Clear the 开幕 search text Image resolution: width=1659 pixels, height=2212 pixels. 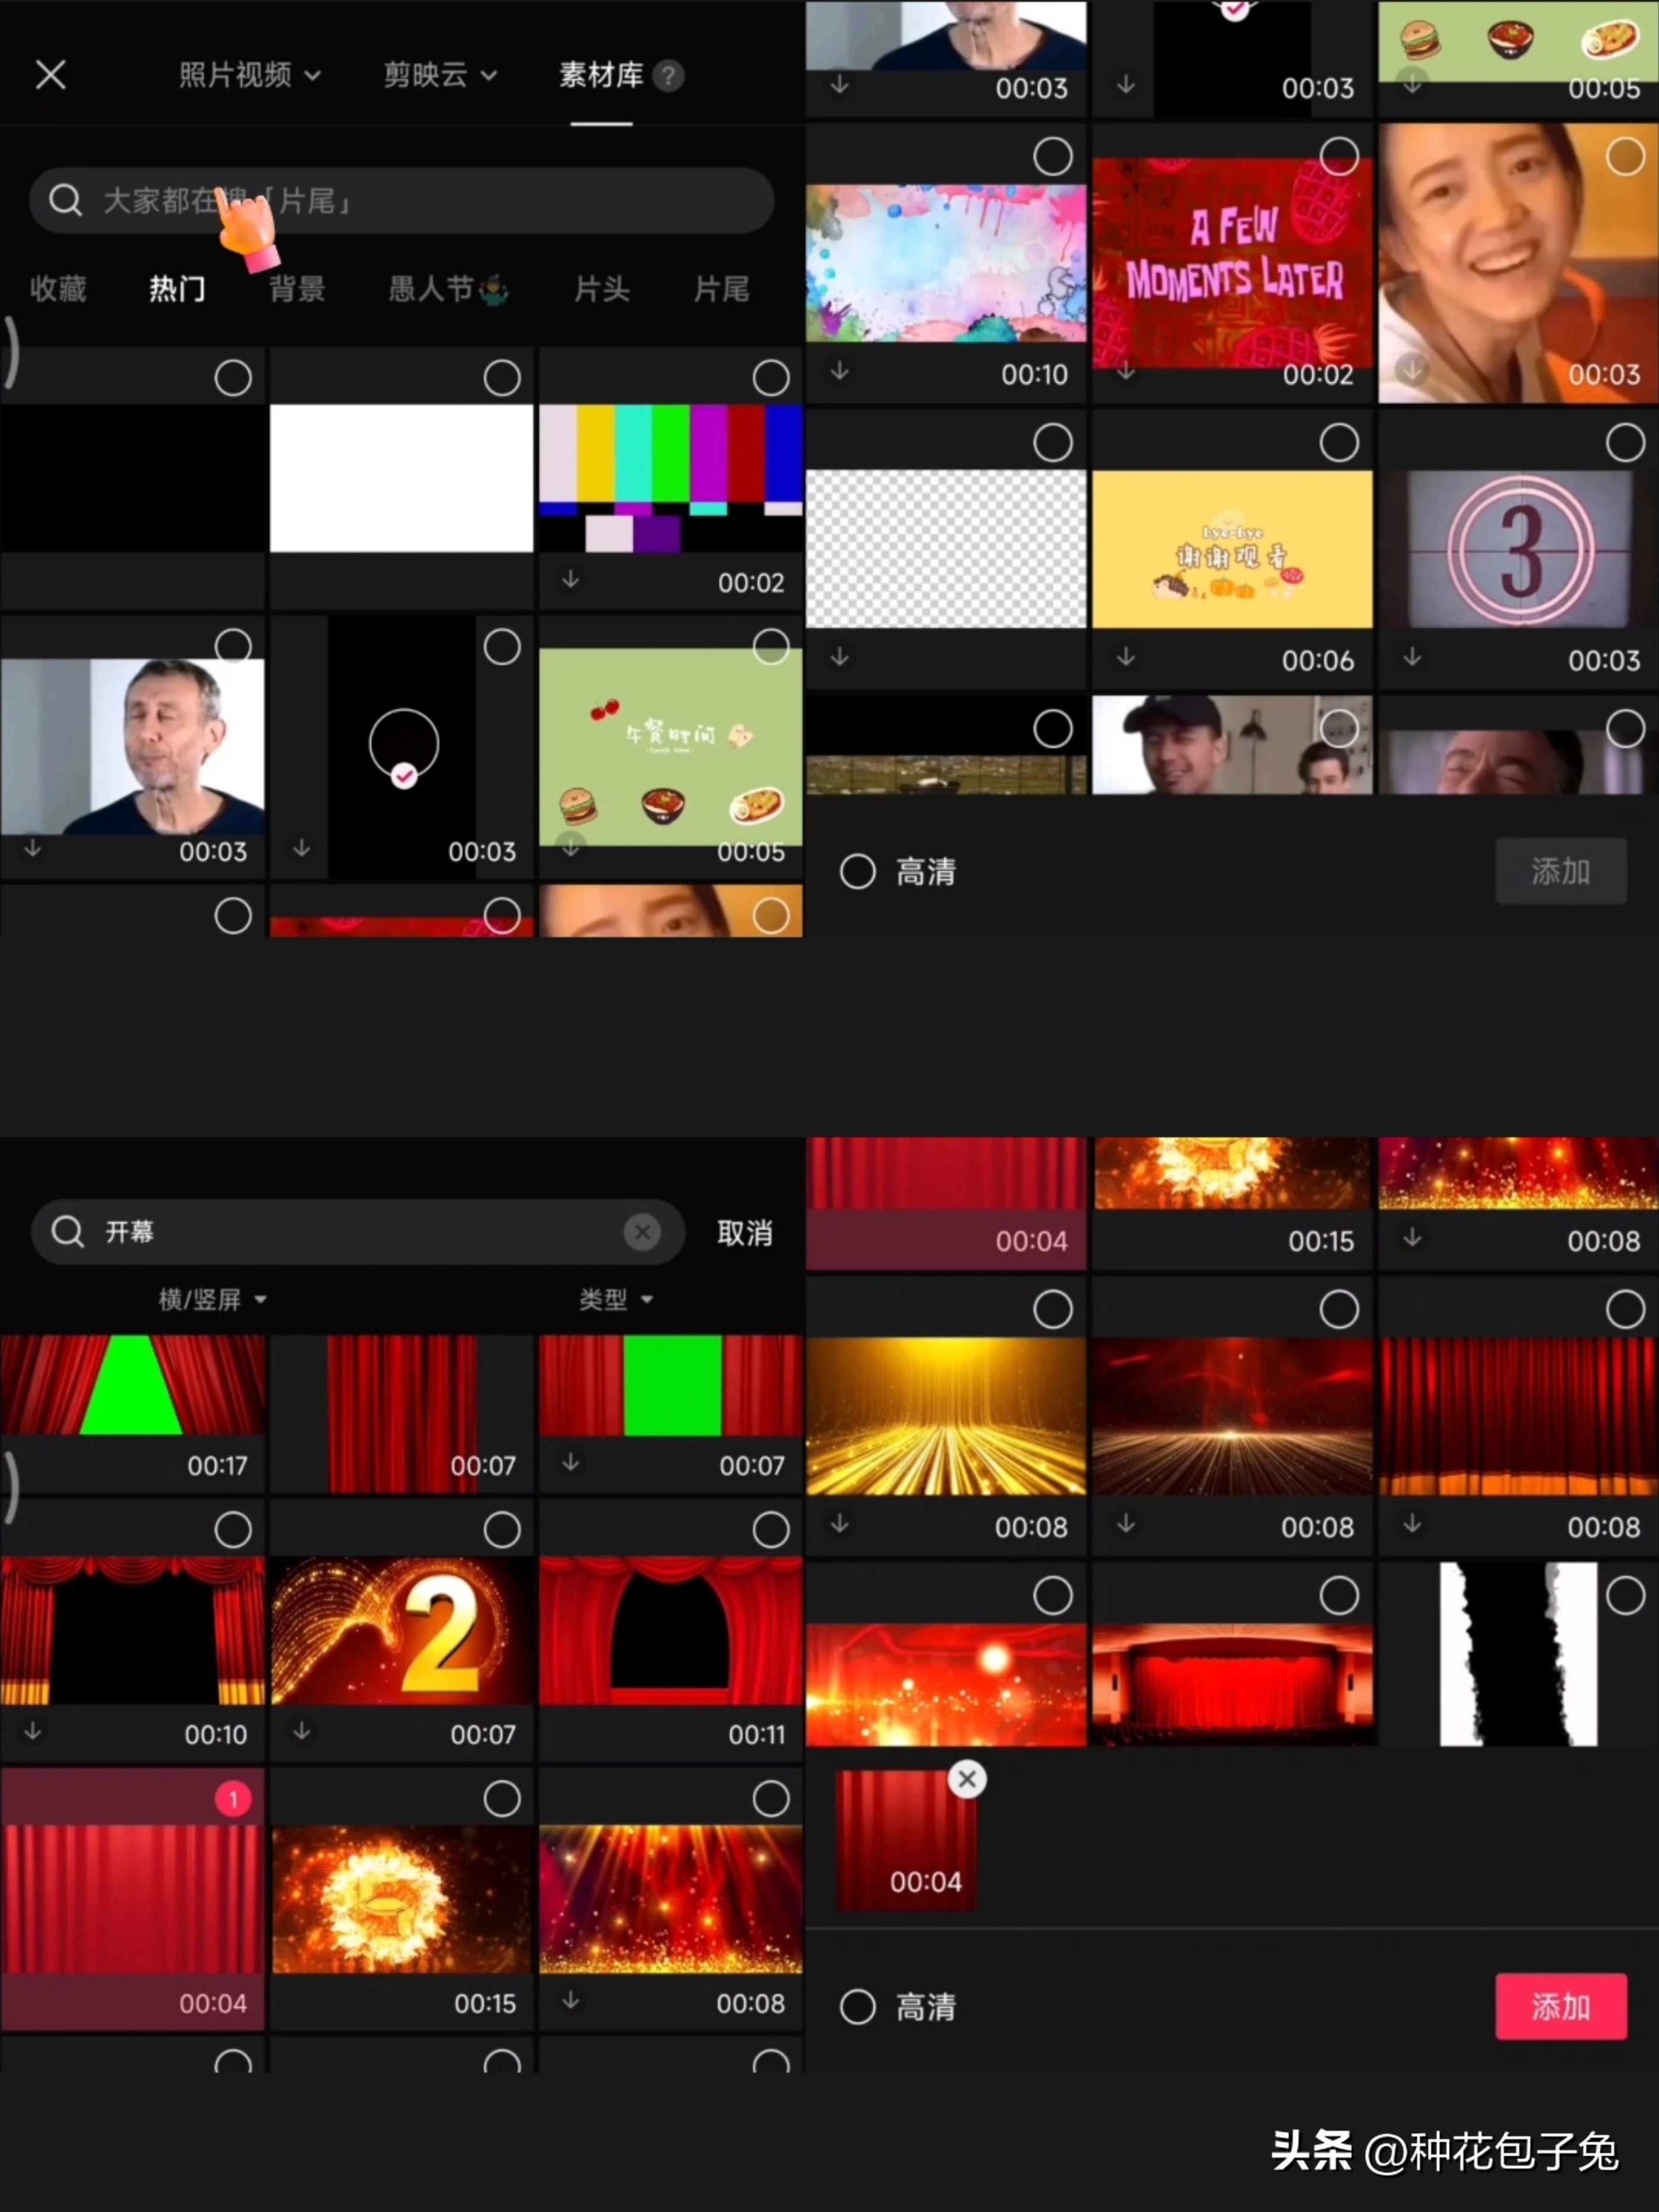(642, 1232)
